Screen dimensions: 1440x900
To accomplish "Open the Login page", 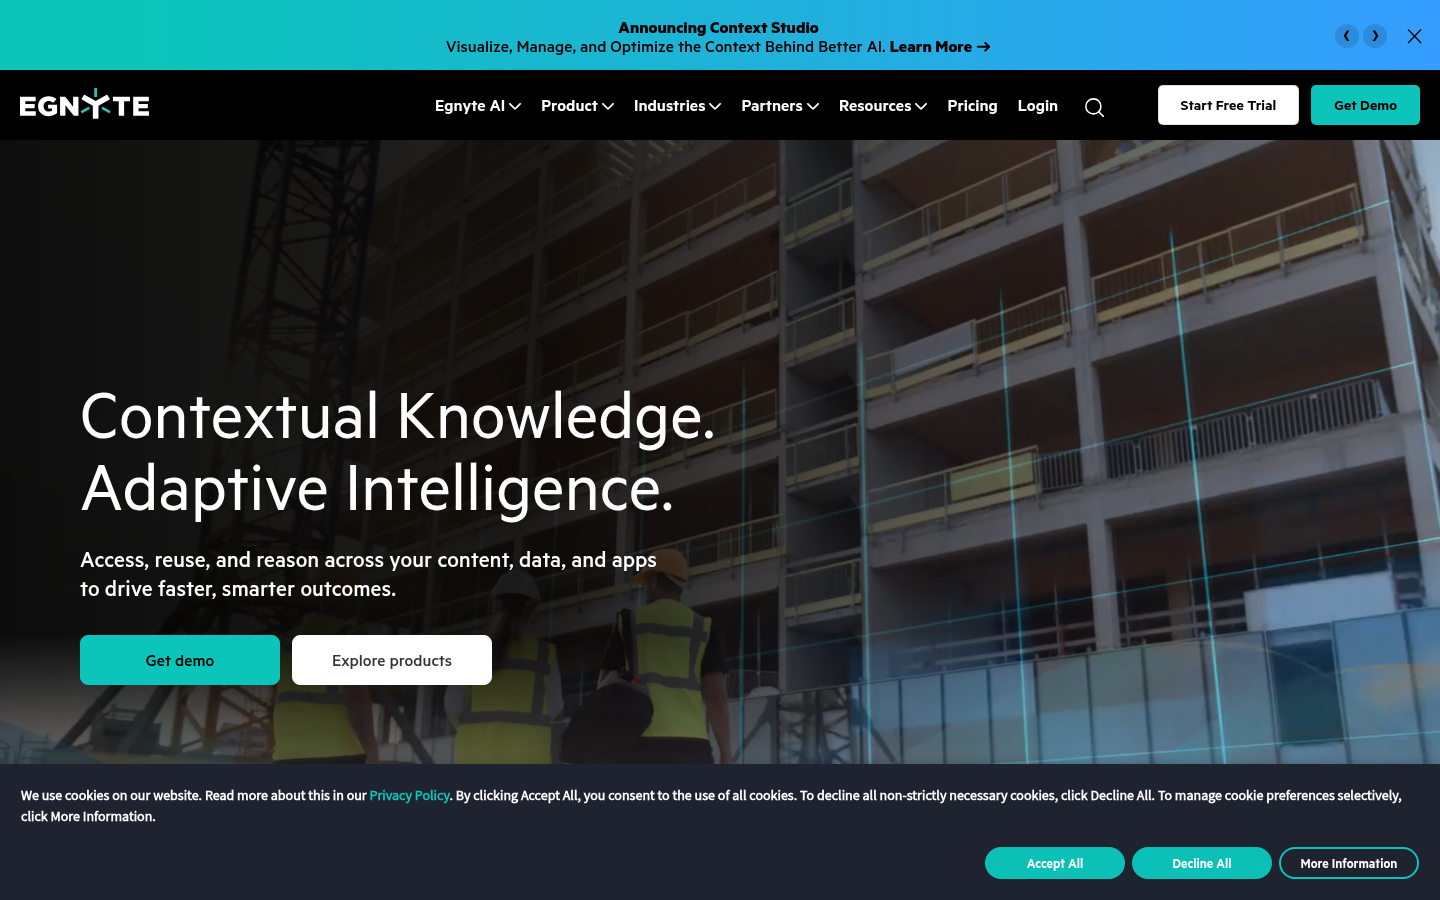I will point(1037,106).
